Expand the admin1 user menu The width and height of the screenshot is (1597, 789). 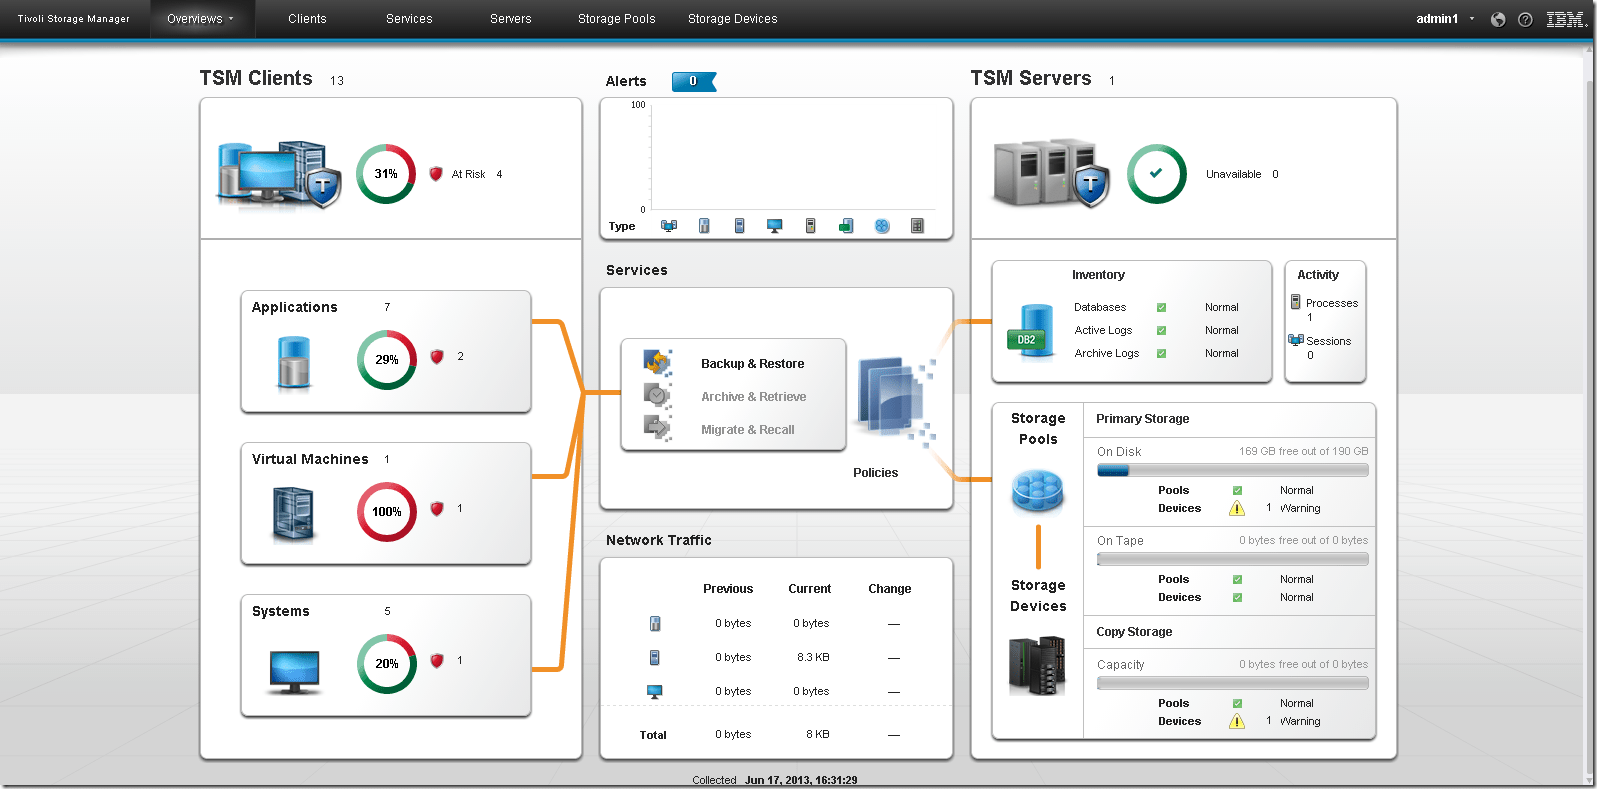1444,19
